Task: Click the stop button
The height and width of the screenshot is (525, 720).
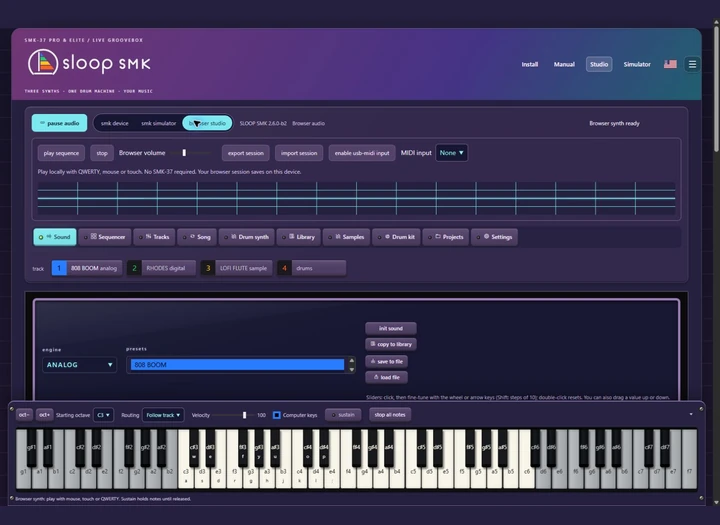Action: pos(102,153)
